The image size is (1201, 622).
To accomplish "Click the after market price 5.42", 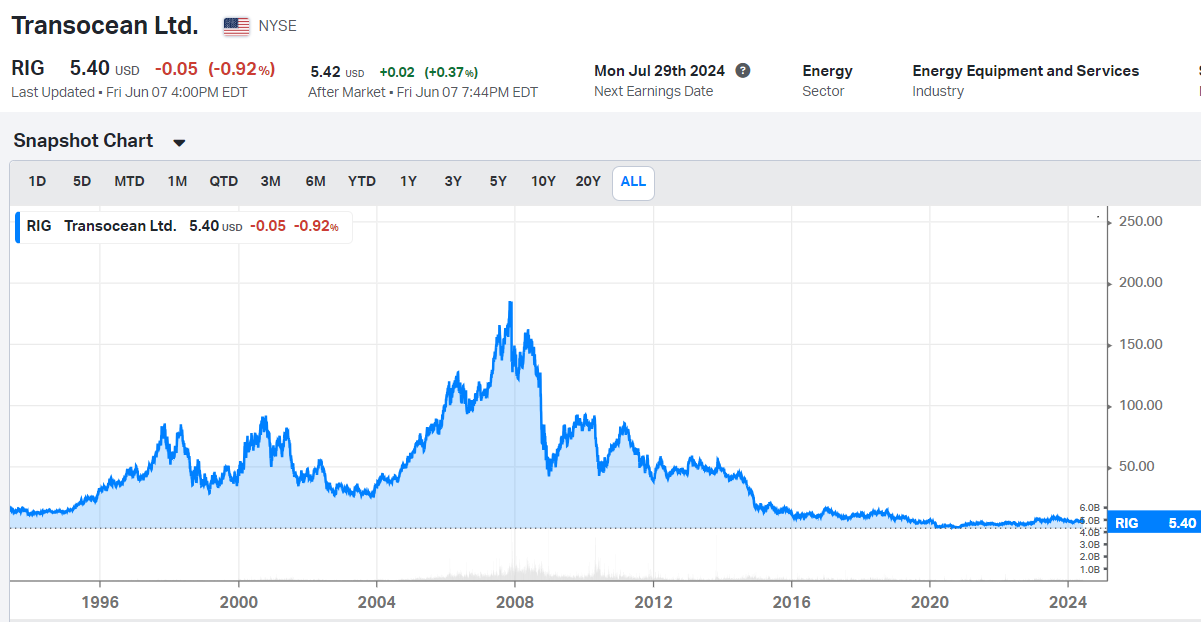I will pyautogui.click(x=325, y=72).
